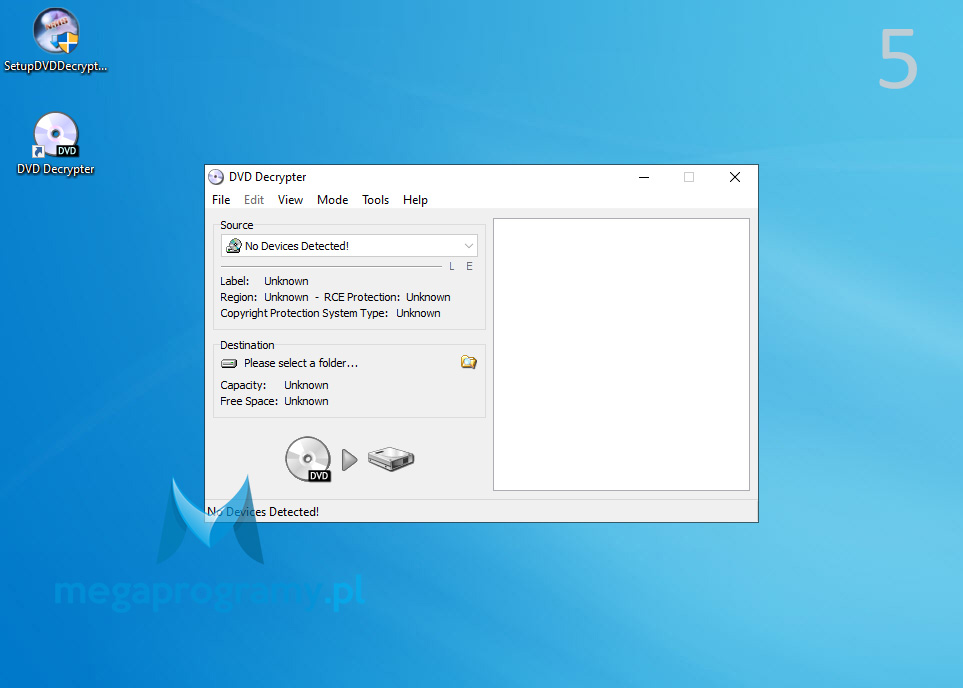This screenshot has height=688, width=963.
Task: Minimize the DVD Decrypter window
Action: [x=644, y=177]
